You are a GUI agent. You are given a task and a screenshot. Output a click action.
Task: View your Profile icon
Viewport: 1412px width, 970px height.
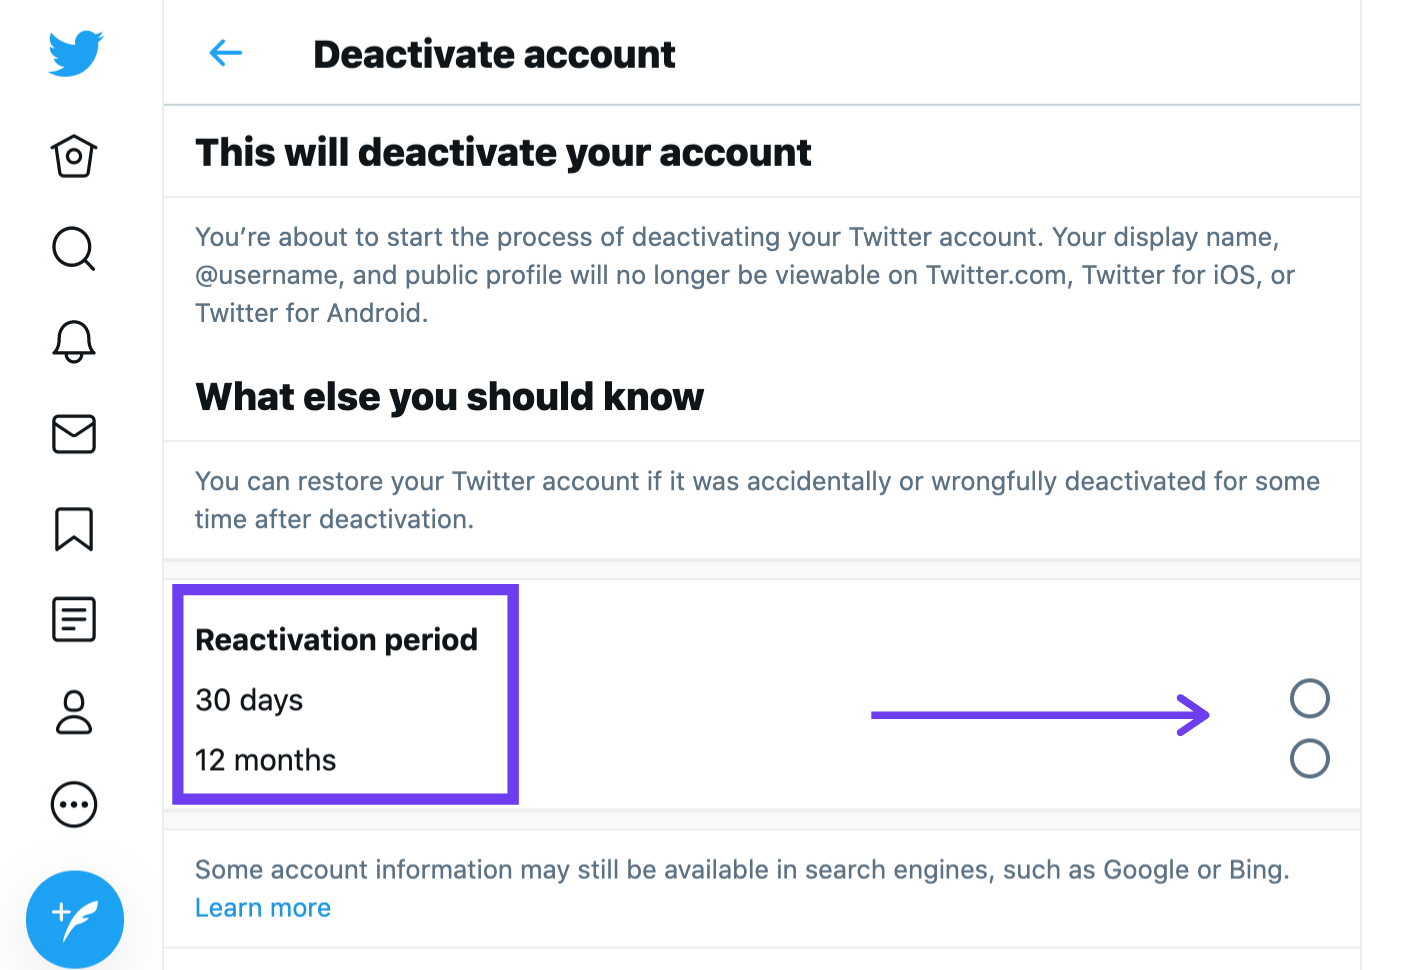[74, 712]
